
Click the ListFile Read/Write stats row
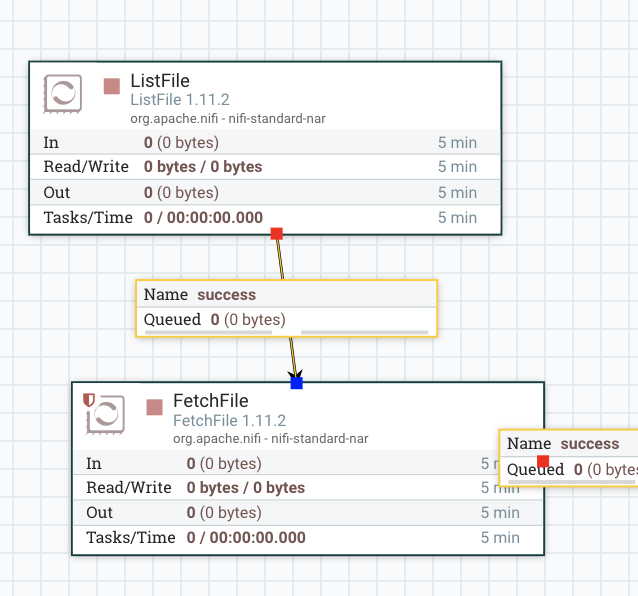260,167
